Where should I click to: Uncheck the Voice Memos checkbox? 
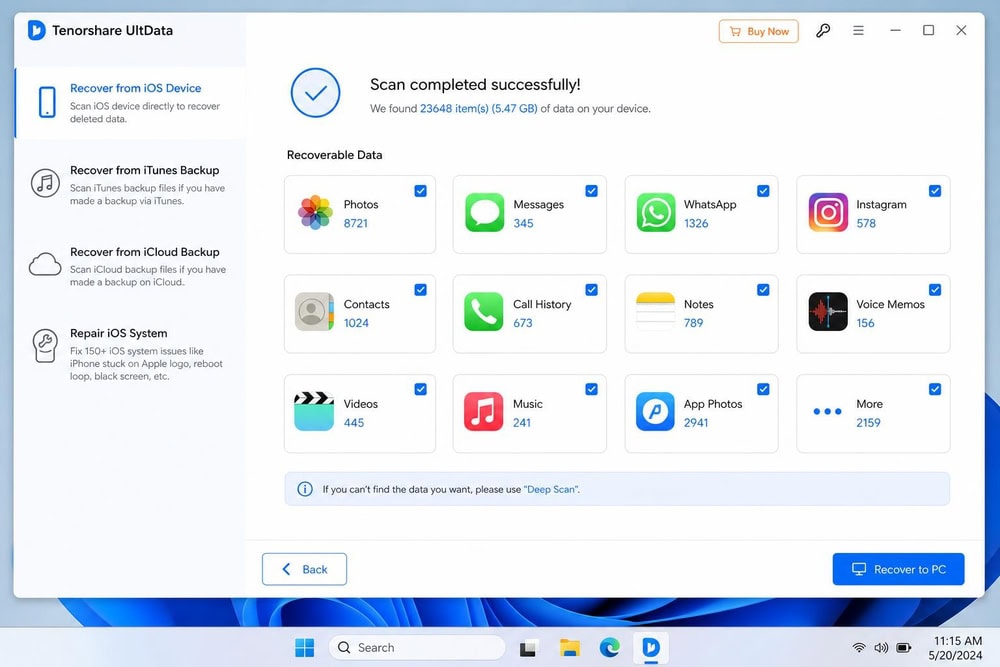click(934, 290)
